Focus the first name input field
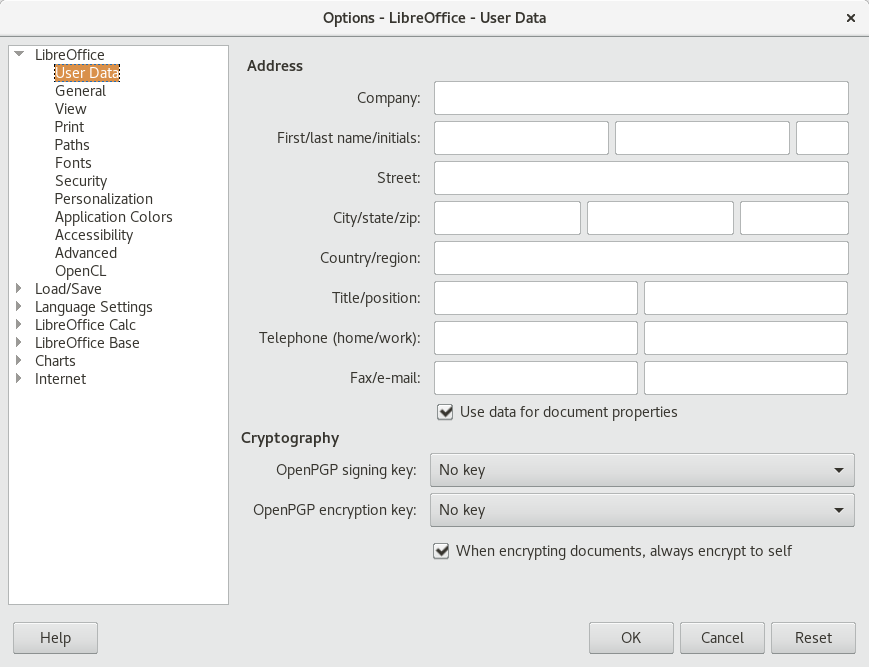Screen dimensions: 869x667 point(521,138)
